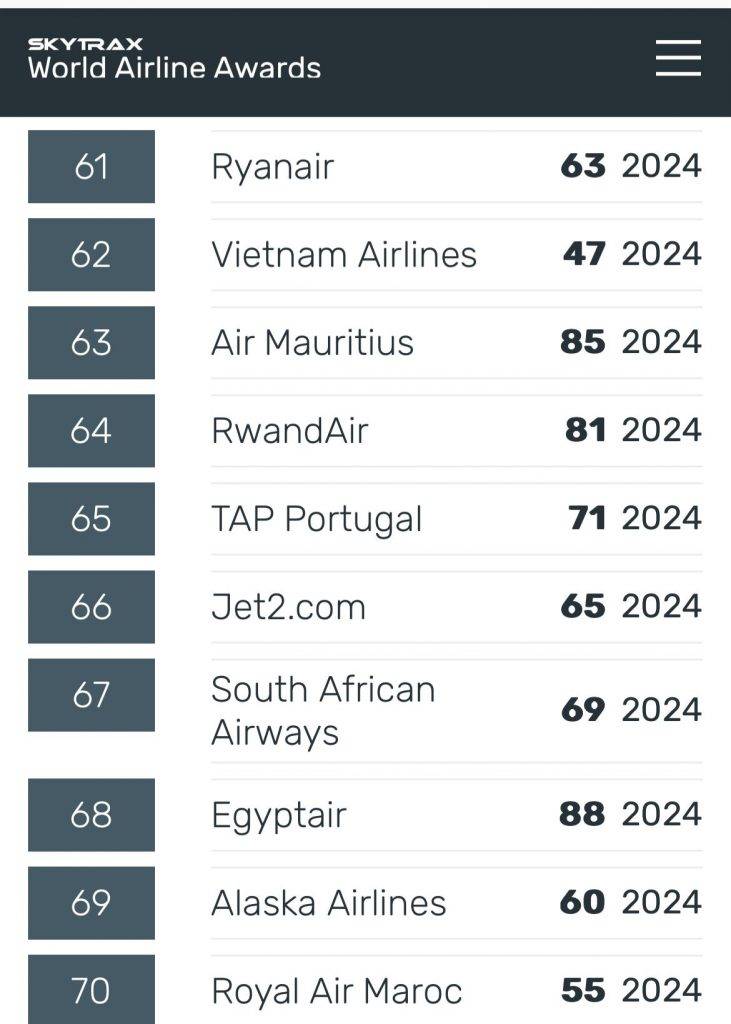
Task: Click the Jet2.com airline name
Action: (x=288, y=607)
